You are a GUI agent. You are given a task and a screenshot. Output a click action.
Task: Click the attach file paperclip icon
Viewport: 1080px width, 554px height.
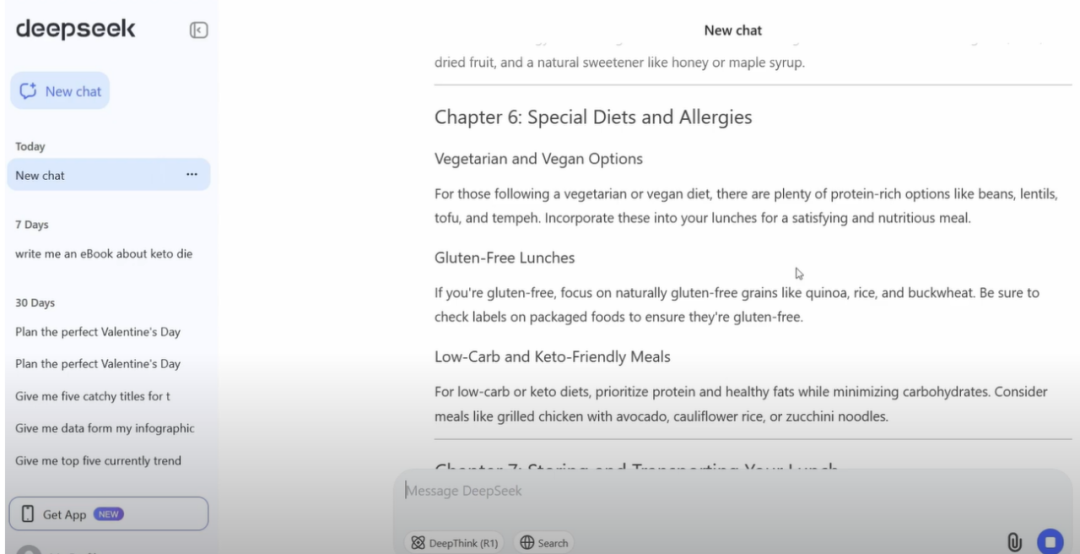coord(1014,542)
